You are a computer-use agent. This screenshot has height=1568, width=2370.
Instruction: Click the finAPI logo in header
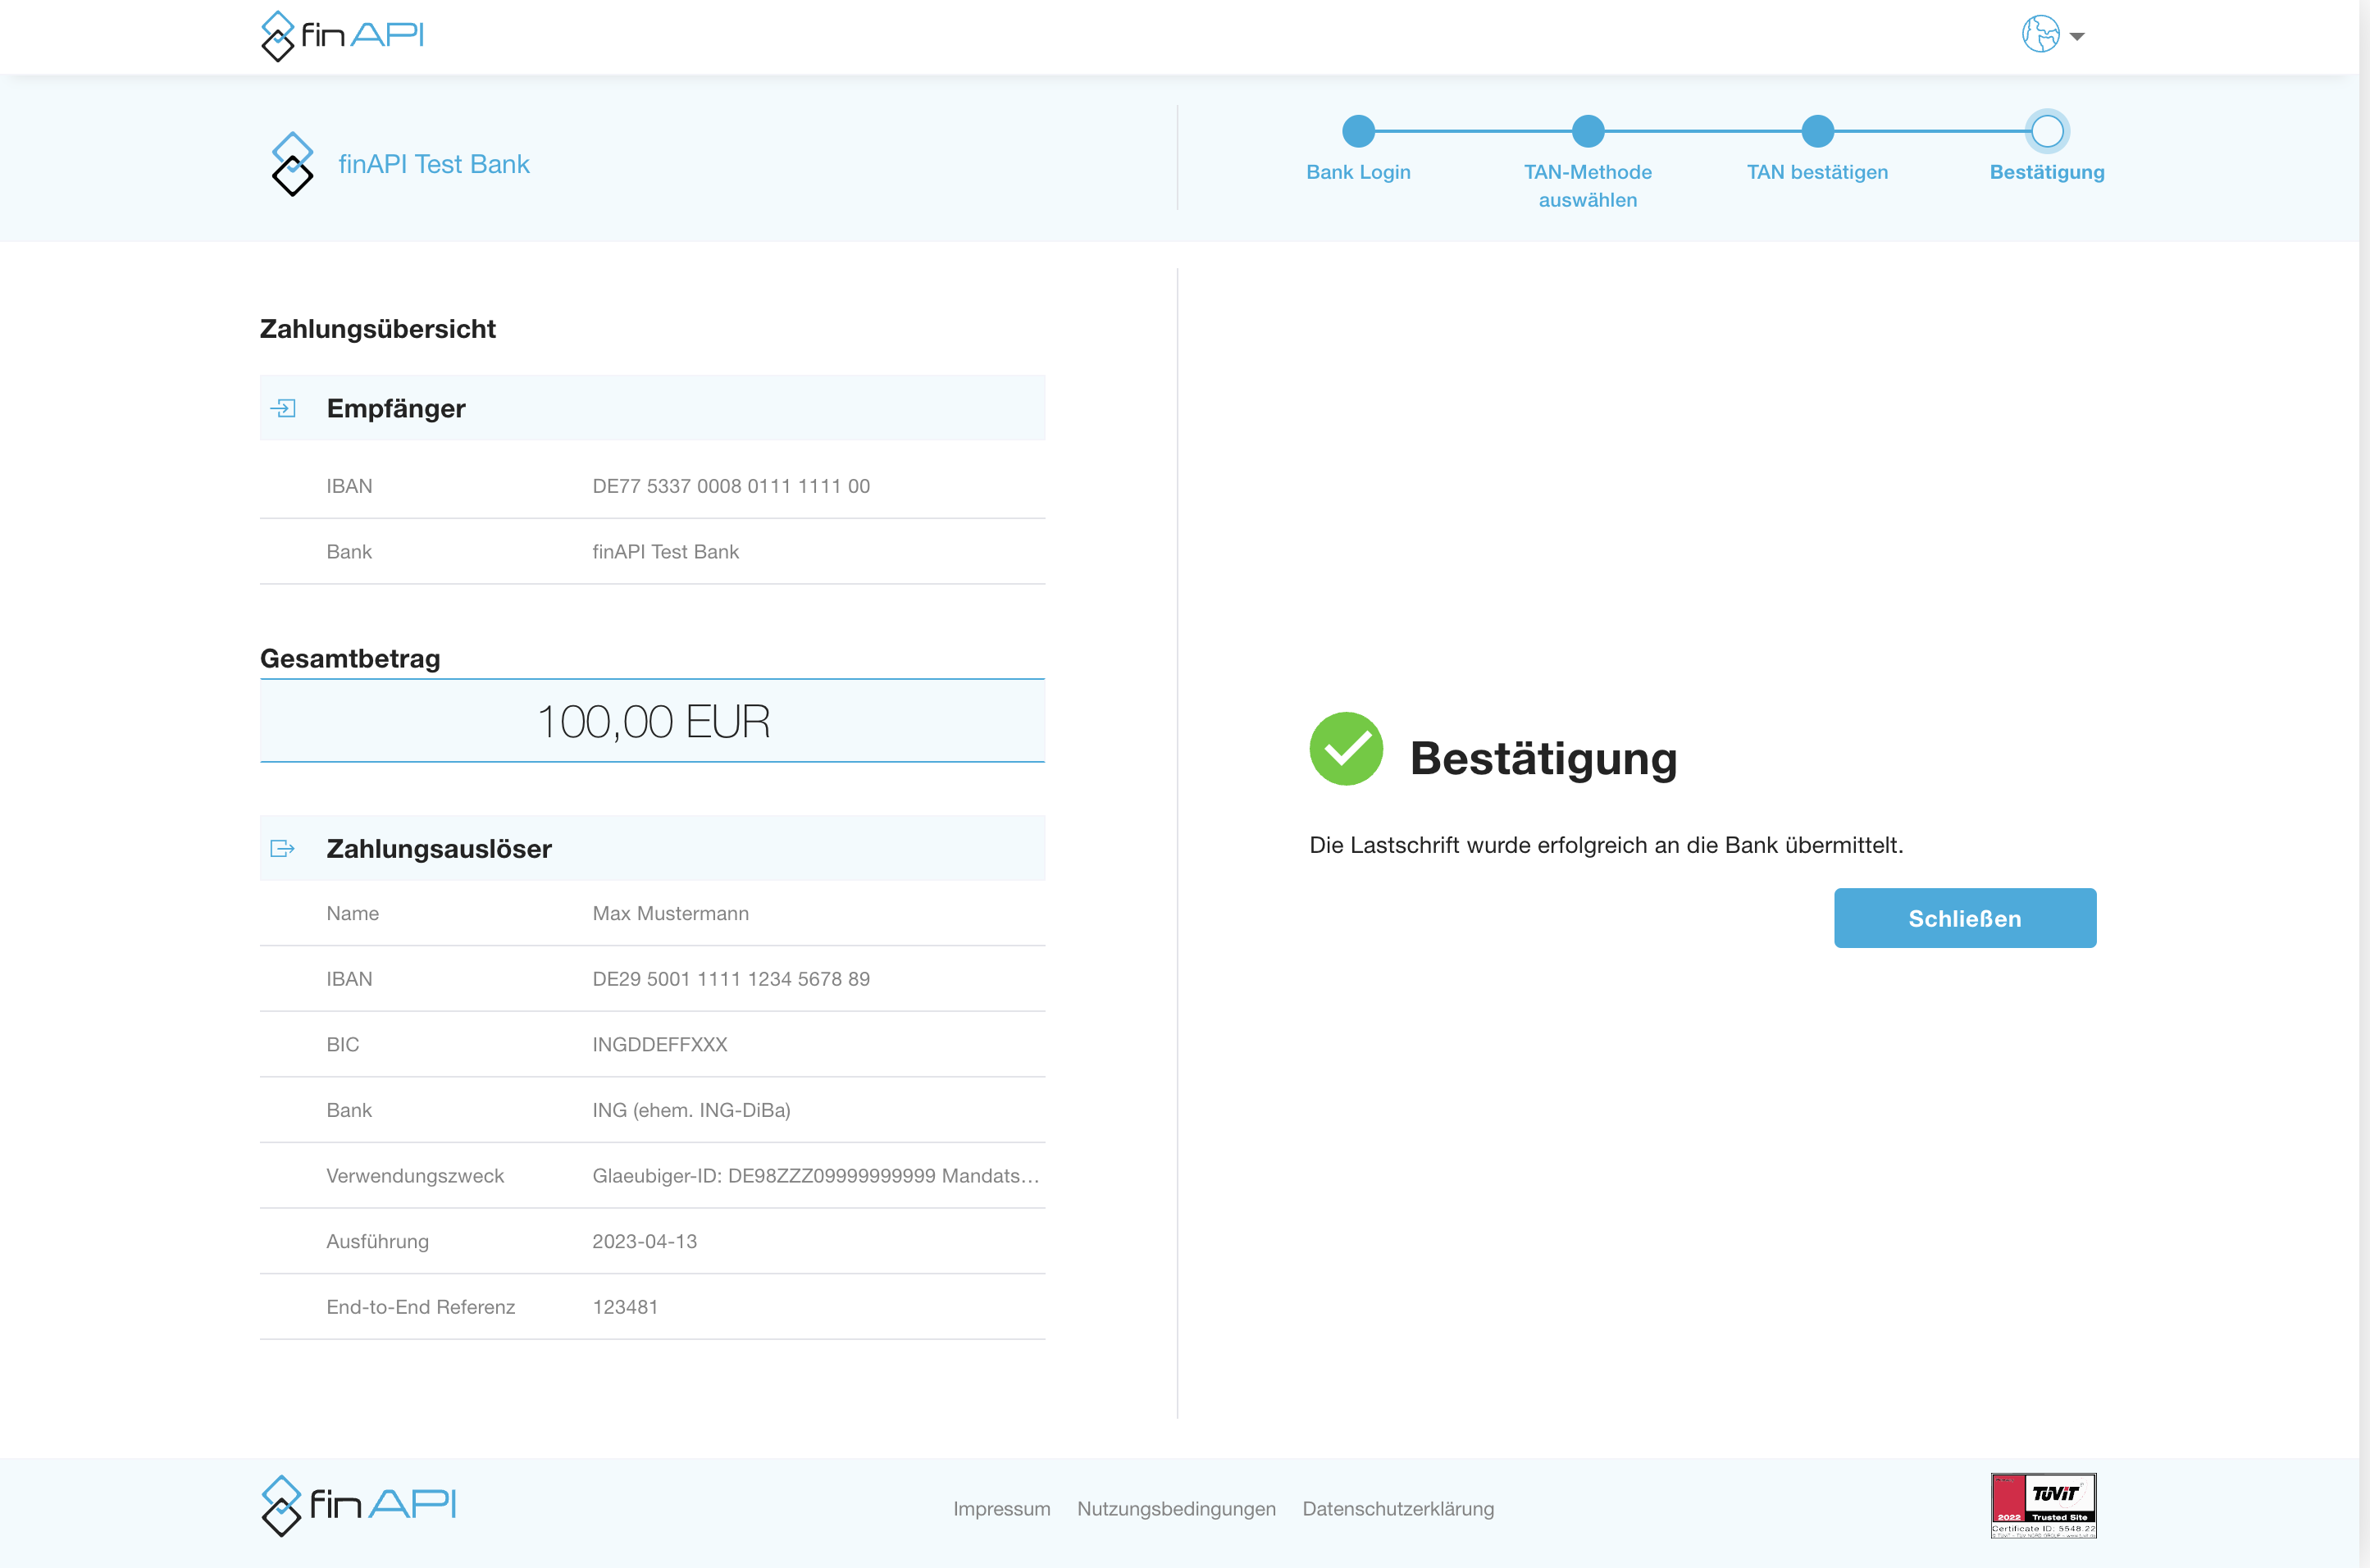click(x=342, y=36)
